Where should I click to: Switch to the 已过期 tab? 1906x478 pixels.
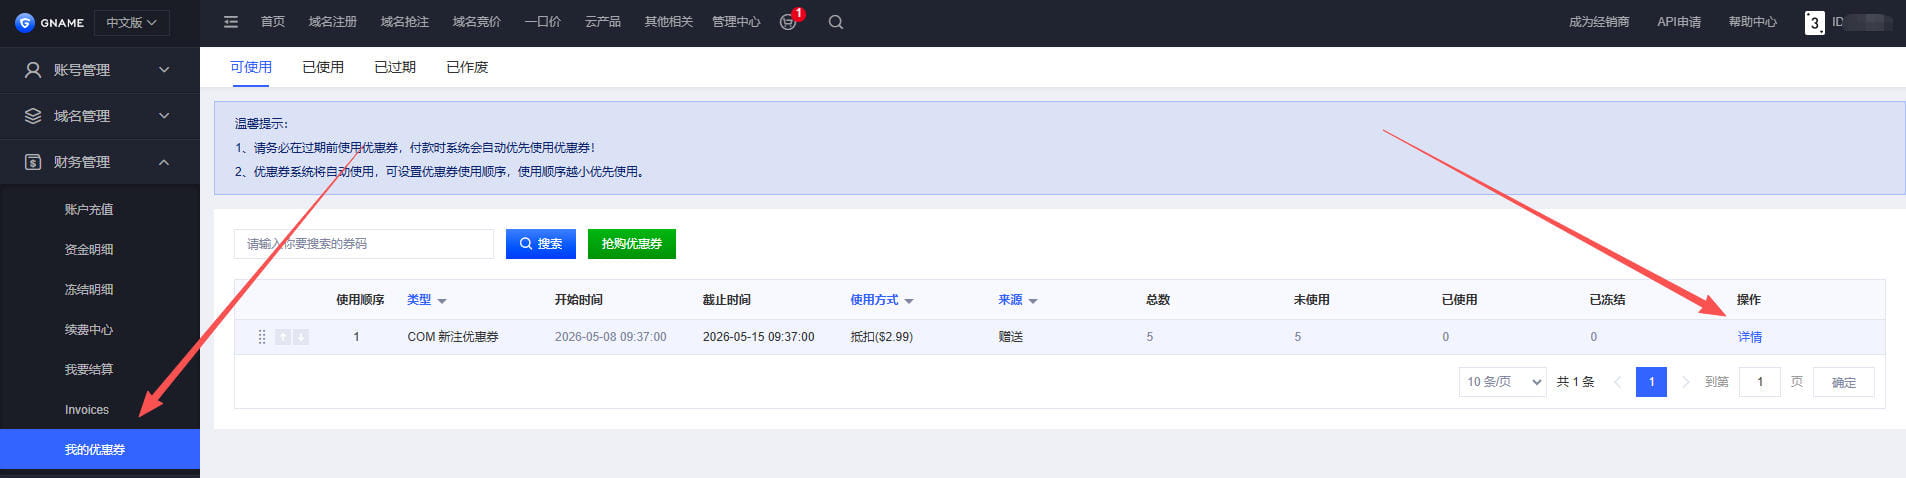click(395, 67)
